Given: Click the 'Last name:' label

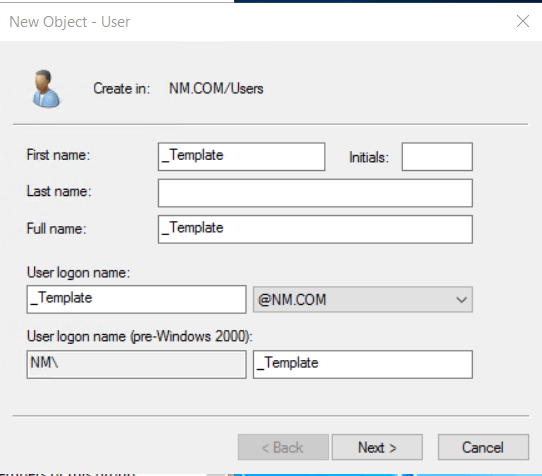Looking at the screenshot, I should point(59,191).
